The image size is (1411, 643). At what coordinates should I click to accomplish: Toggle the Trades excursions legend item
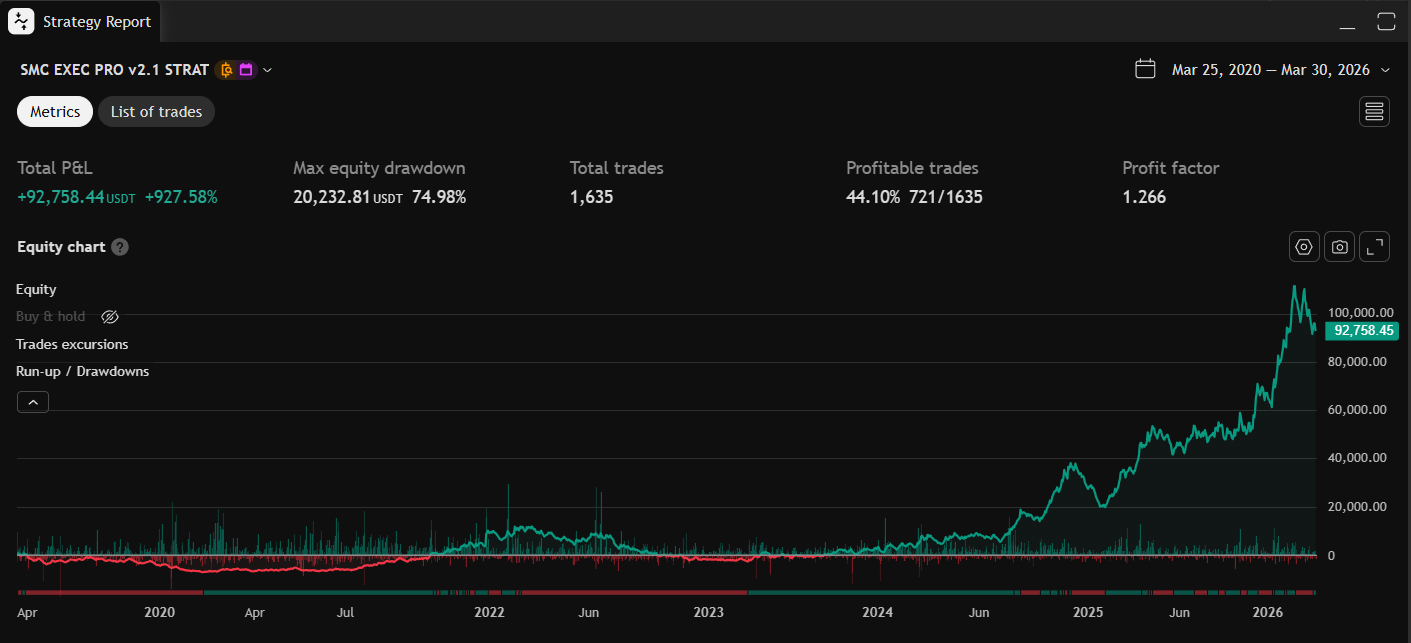[72, 344]
